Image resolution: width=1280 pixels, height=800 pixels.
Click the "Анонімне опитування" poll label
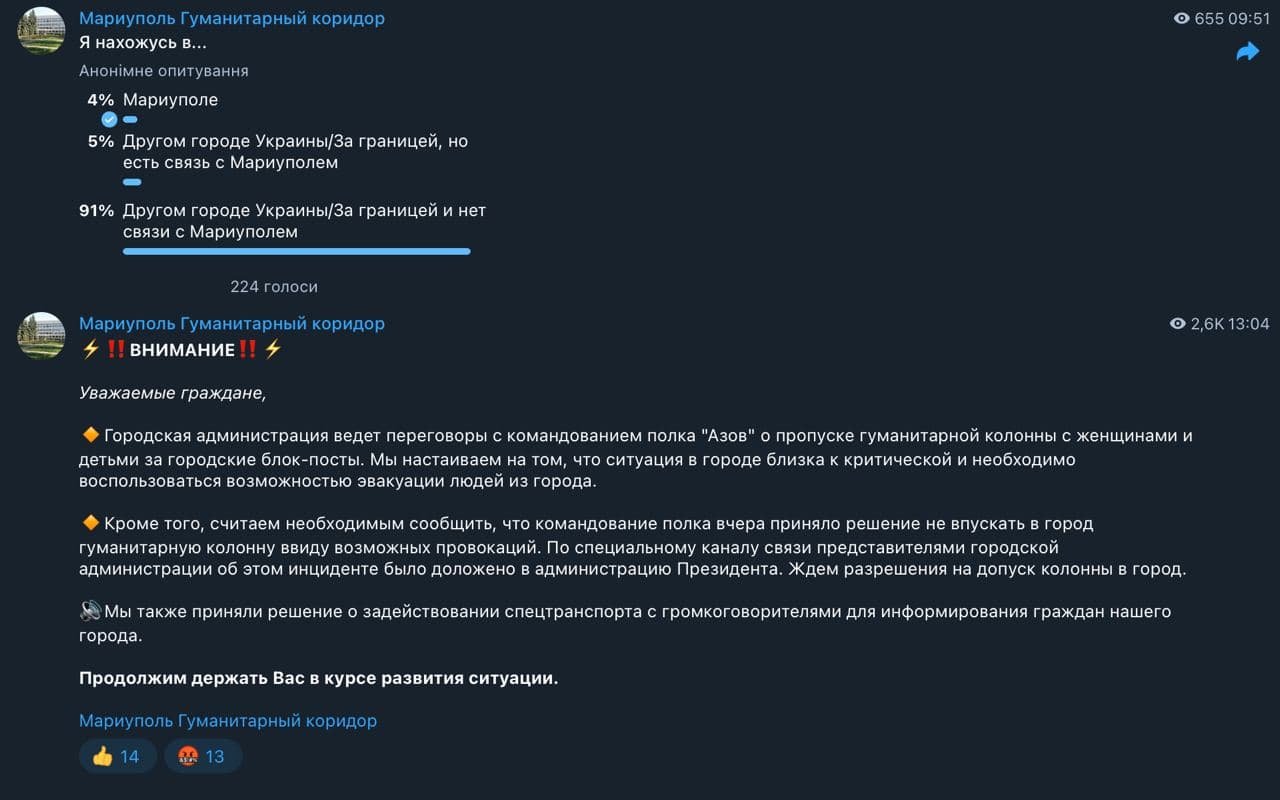pos(164,71)
